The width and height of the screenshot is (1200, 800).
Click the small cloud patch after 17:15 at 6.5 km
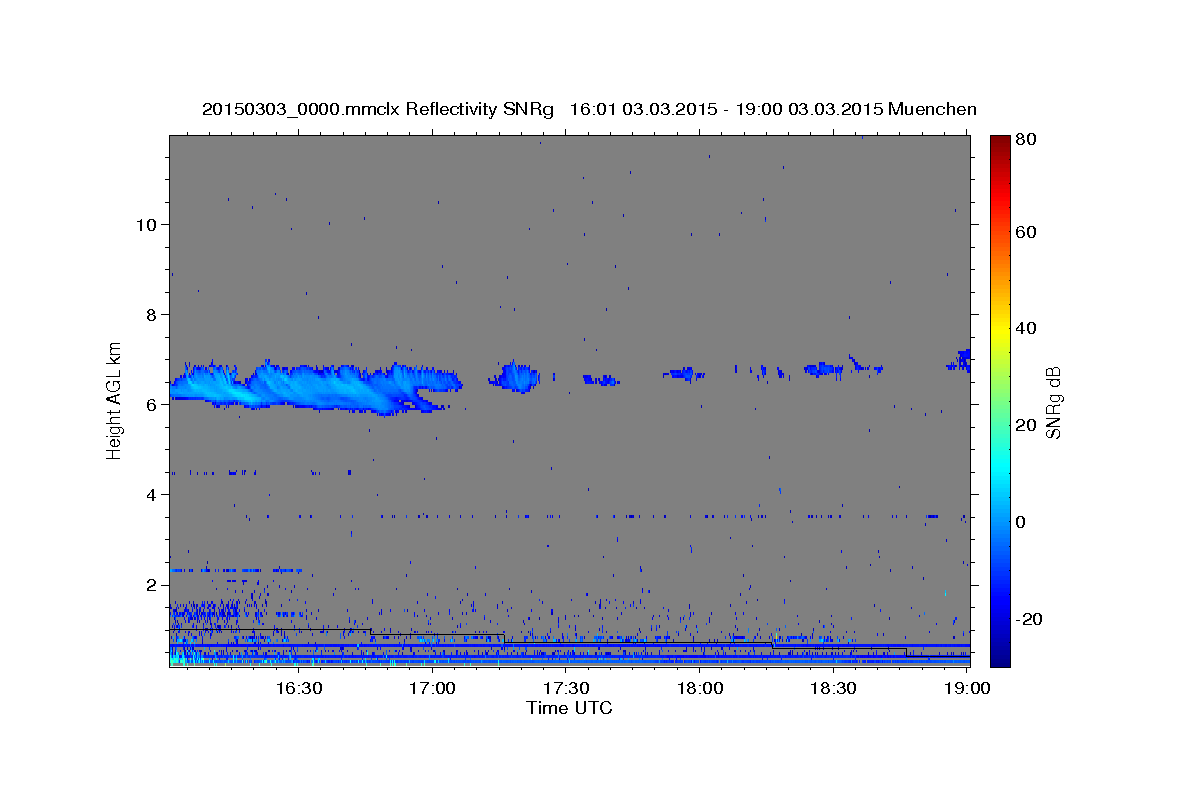tap(515, 376)
